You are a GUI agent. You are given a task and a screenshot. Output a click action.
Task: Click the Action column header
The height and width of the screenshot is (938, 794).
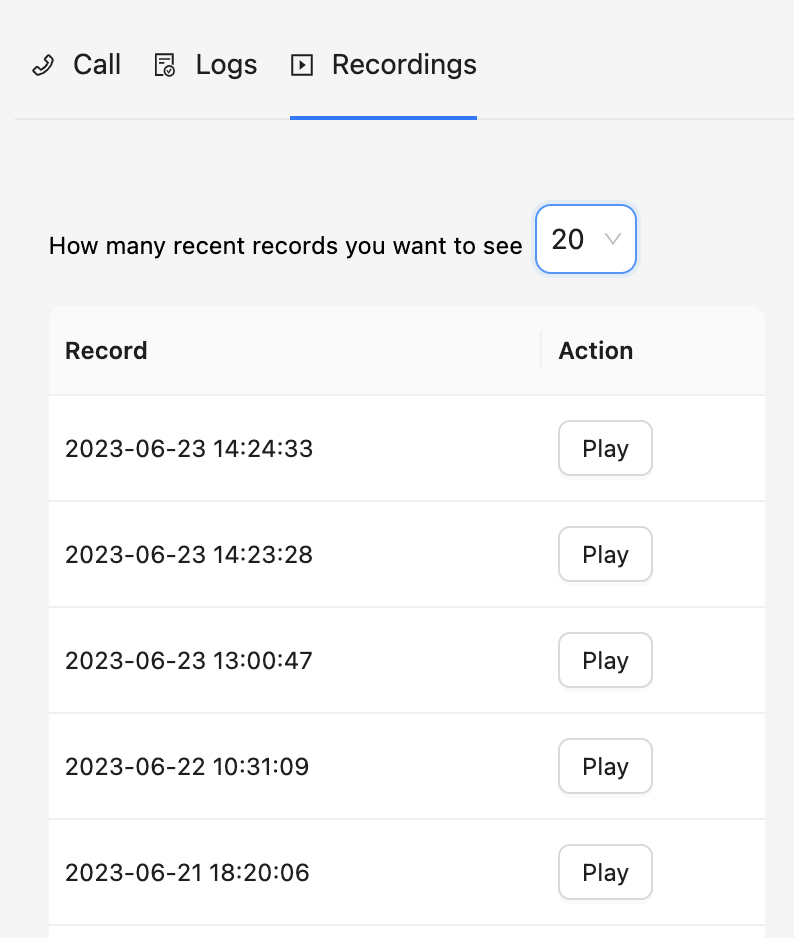coord(596,351)
